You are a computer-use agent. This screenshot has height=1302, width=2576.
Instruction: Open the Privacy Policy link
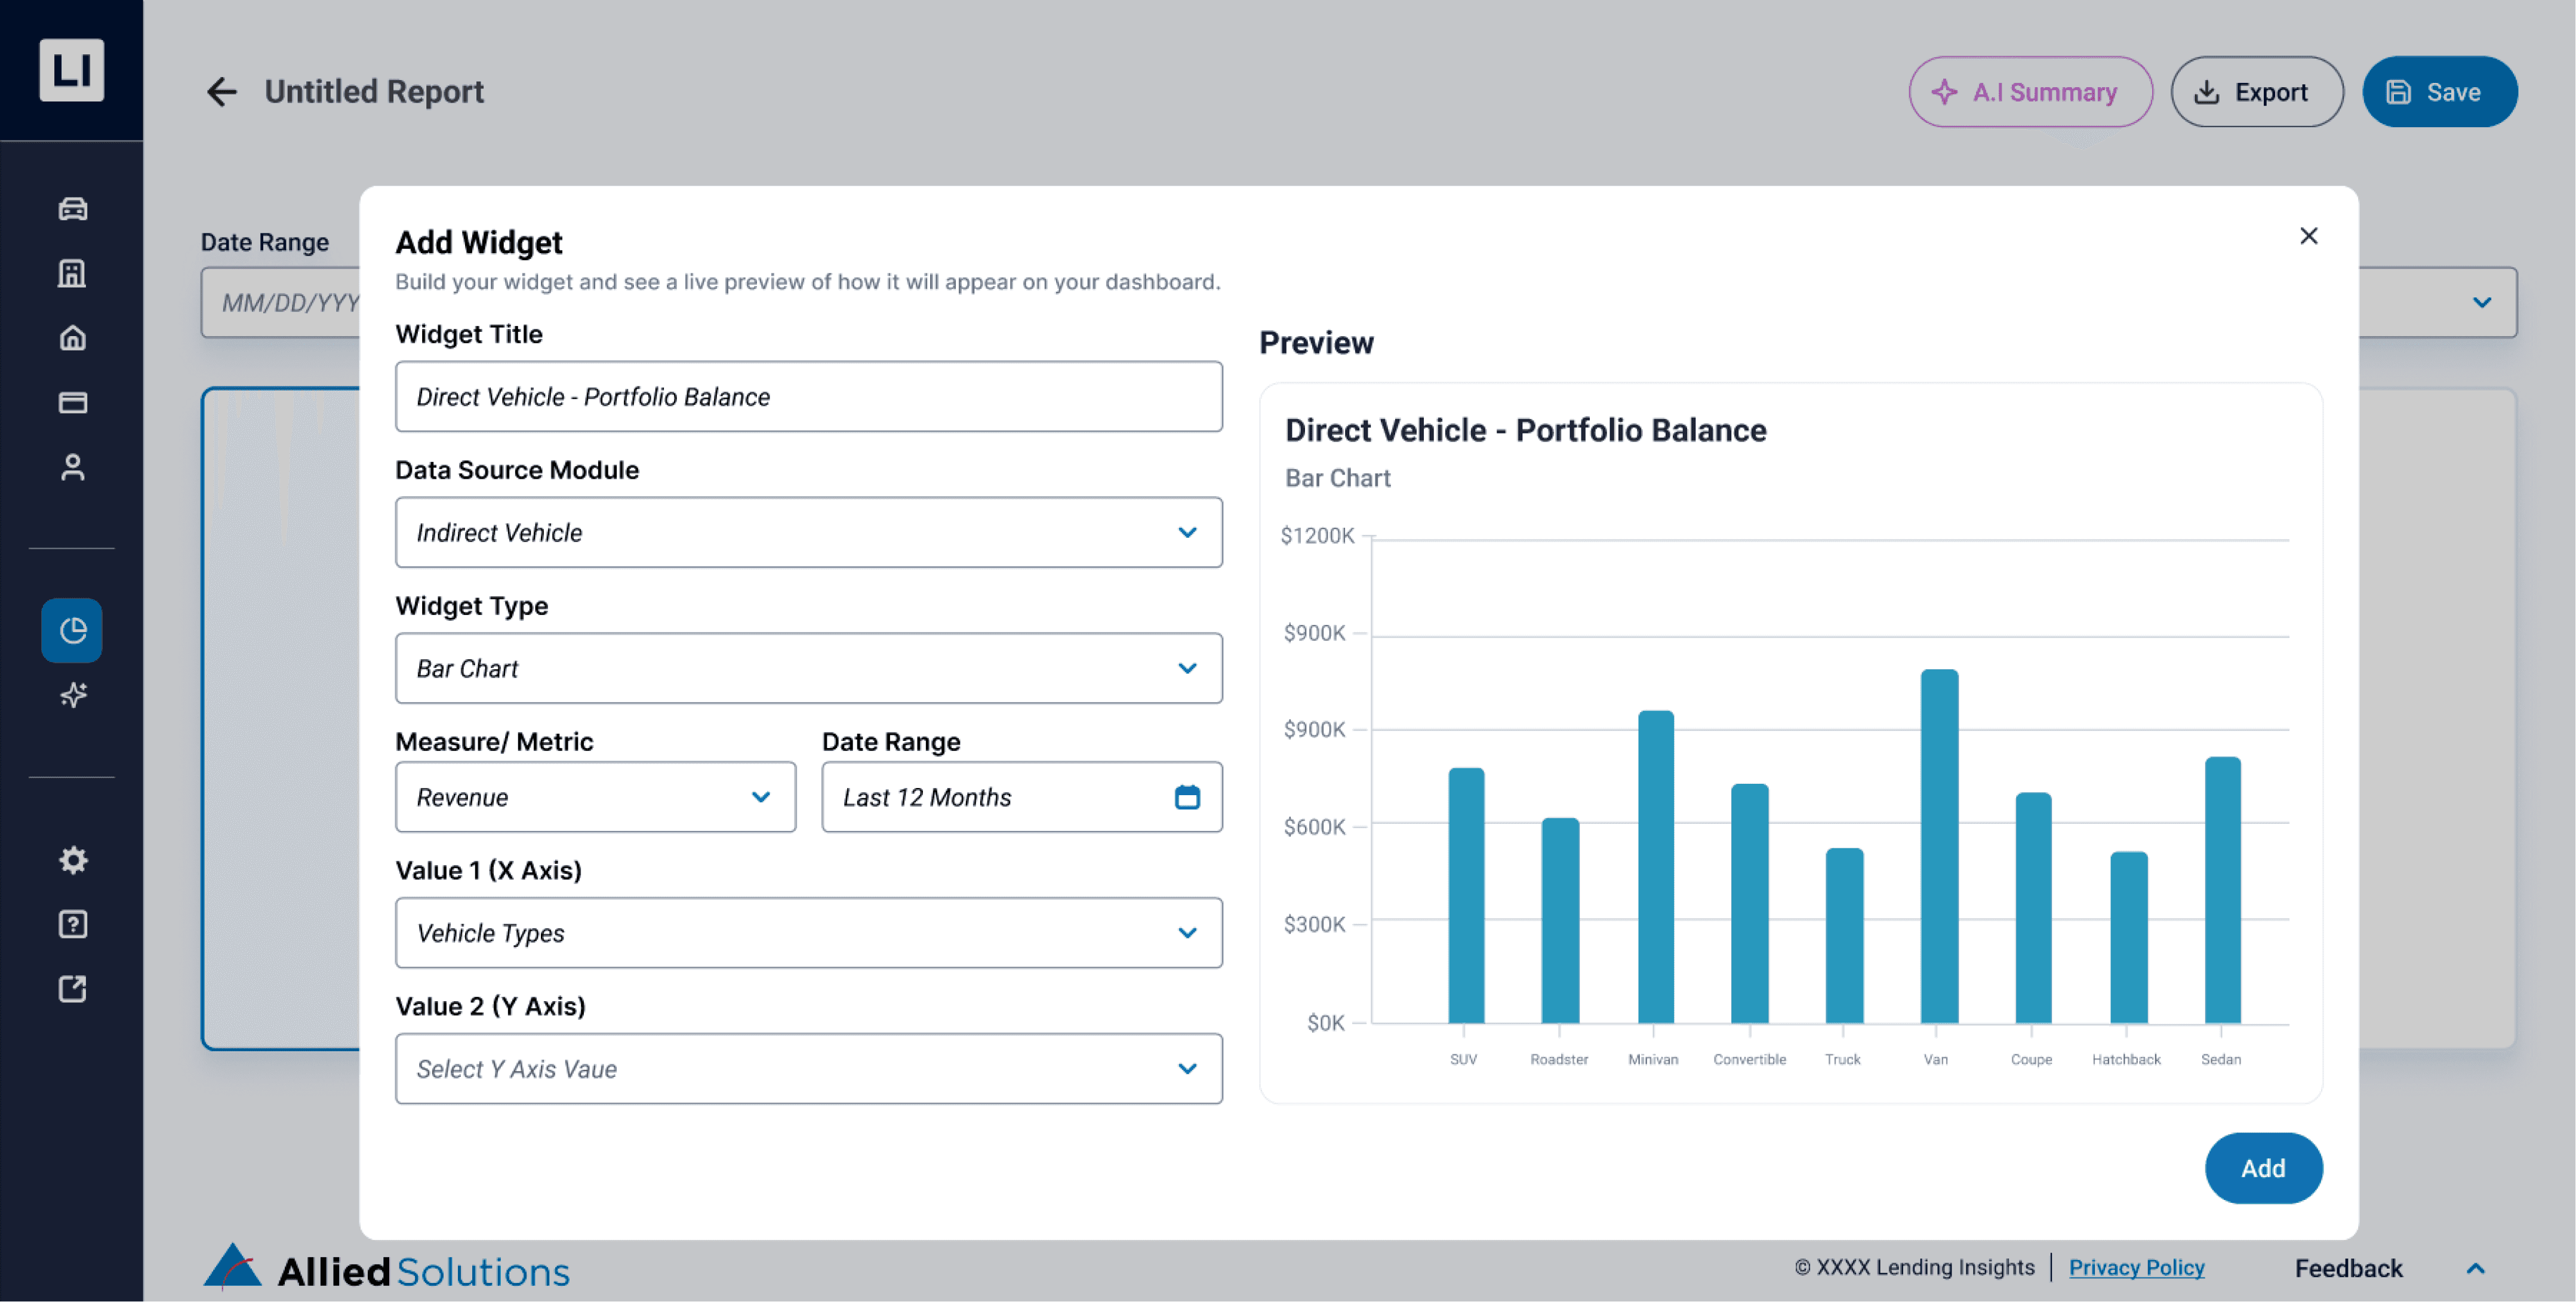click(x=2136, y=1267)
